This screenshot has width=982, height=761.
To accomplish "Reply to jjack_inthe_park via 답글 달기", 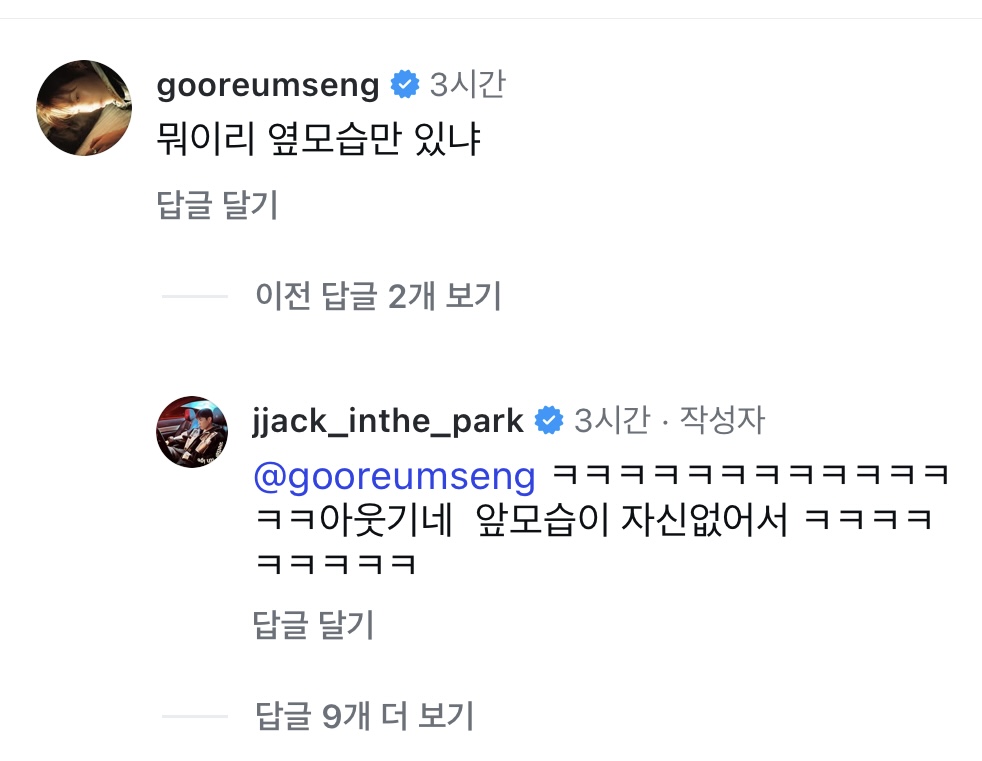I will click(313, 624).
